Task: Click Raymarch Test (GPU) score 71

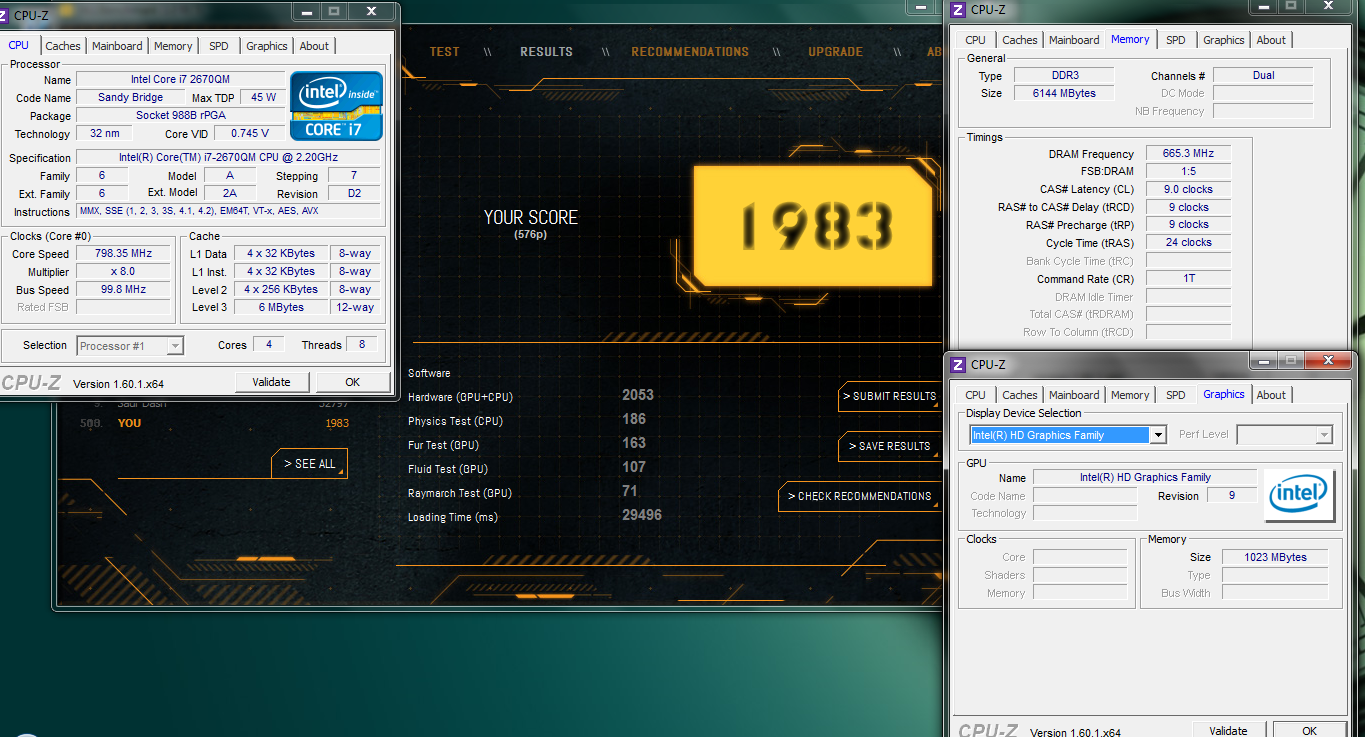Action: [630, 491]
